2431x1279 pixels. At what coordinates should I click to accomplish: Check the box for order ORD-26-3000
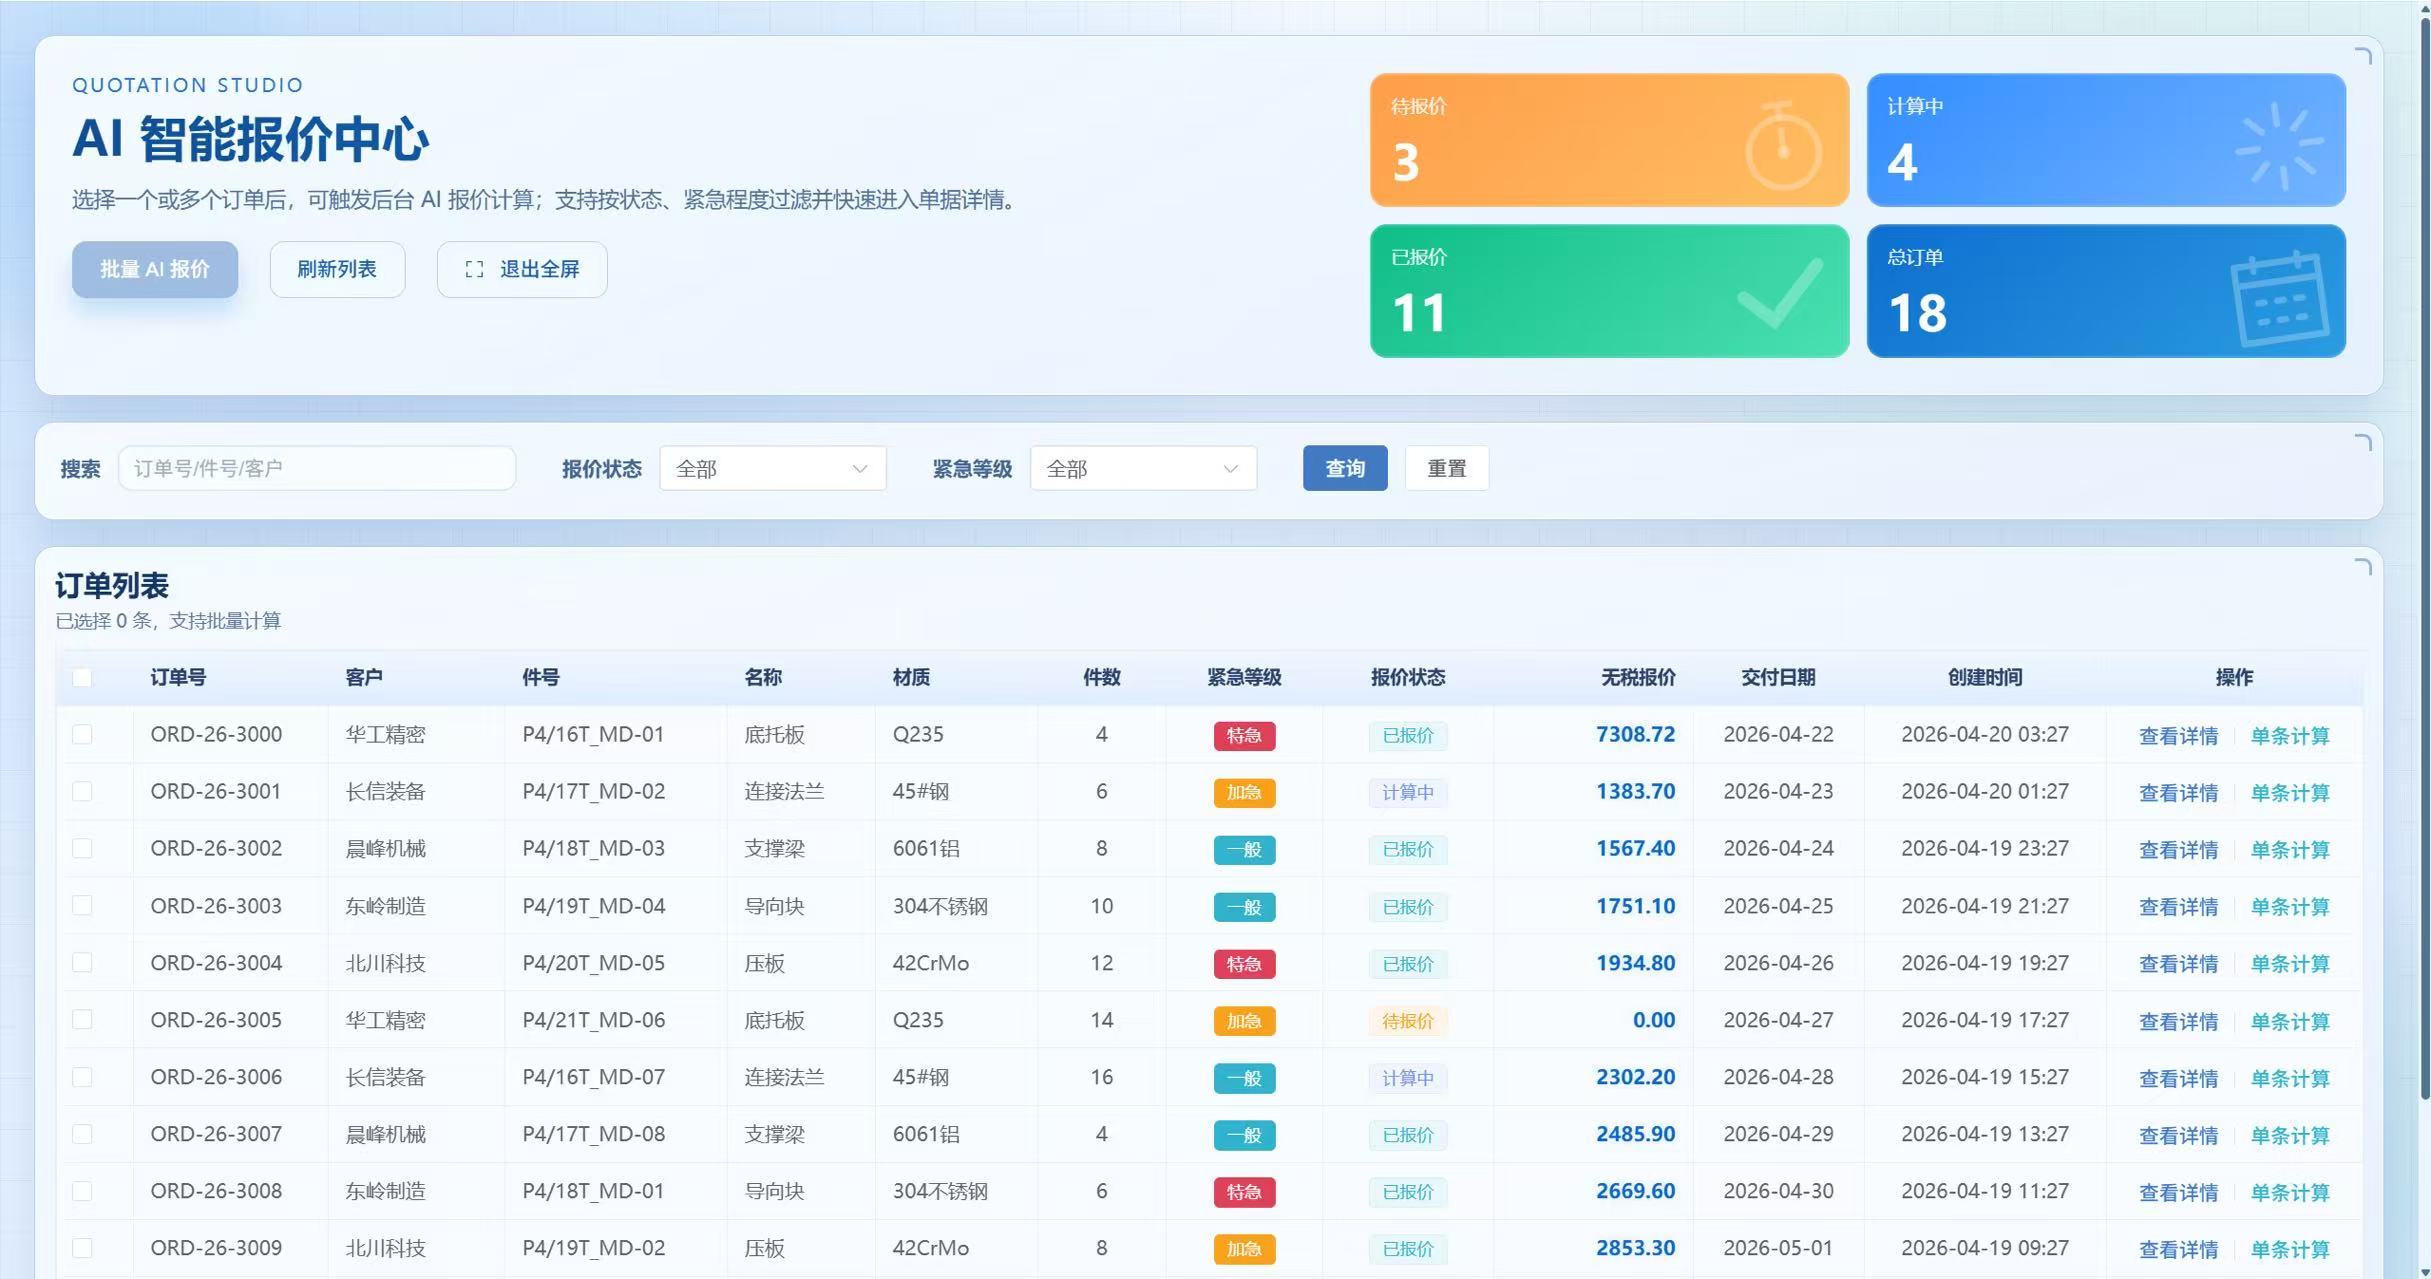(x=82, y=735)
